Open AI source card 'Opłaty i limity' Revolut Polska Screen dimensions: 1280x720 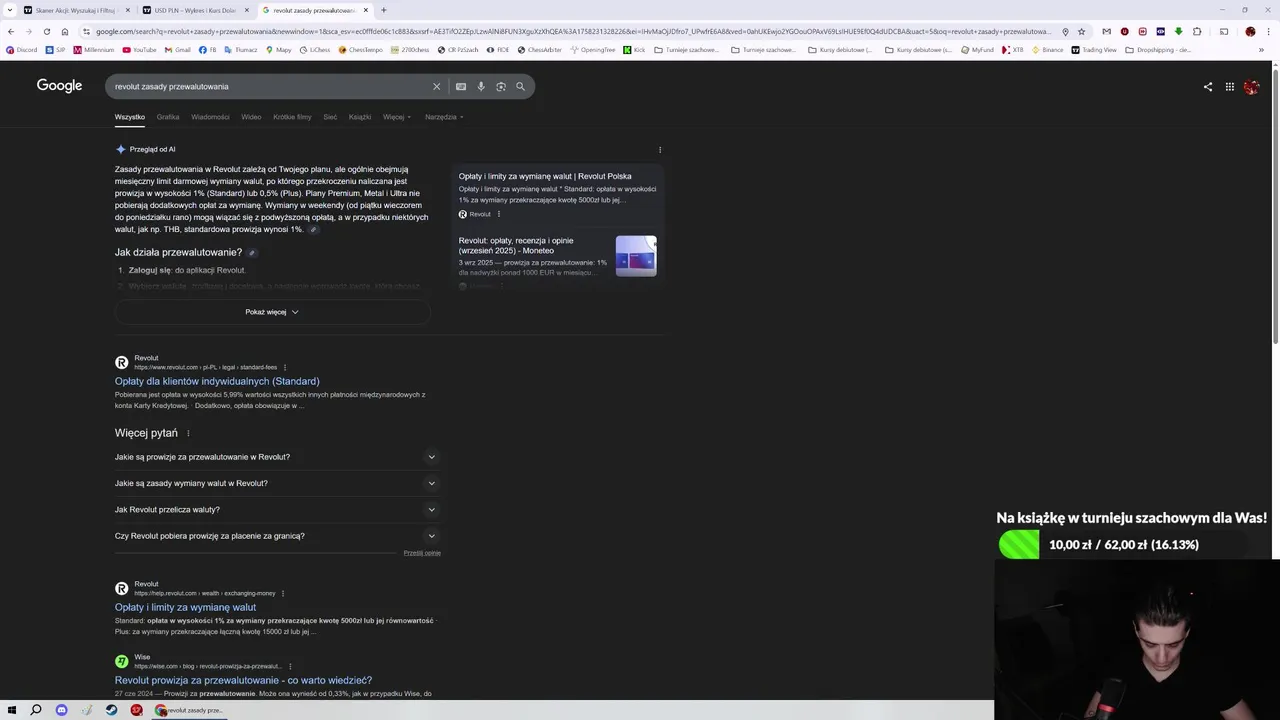(545, 176)
